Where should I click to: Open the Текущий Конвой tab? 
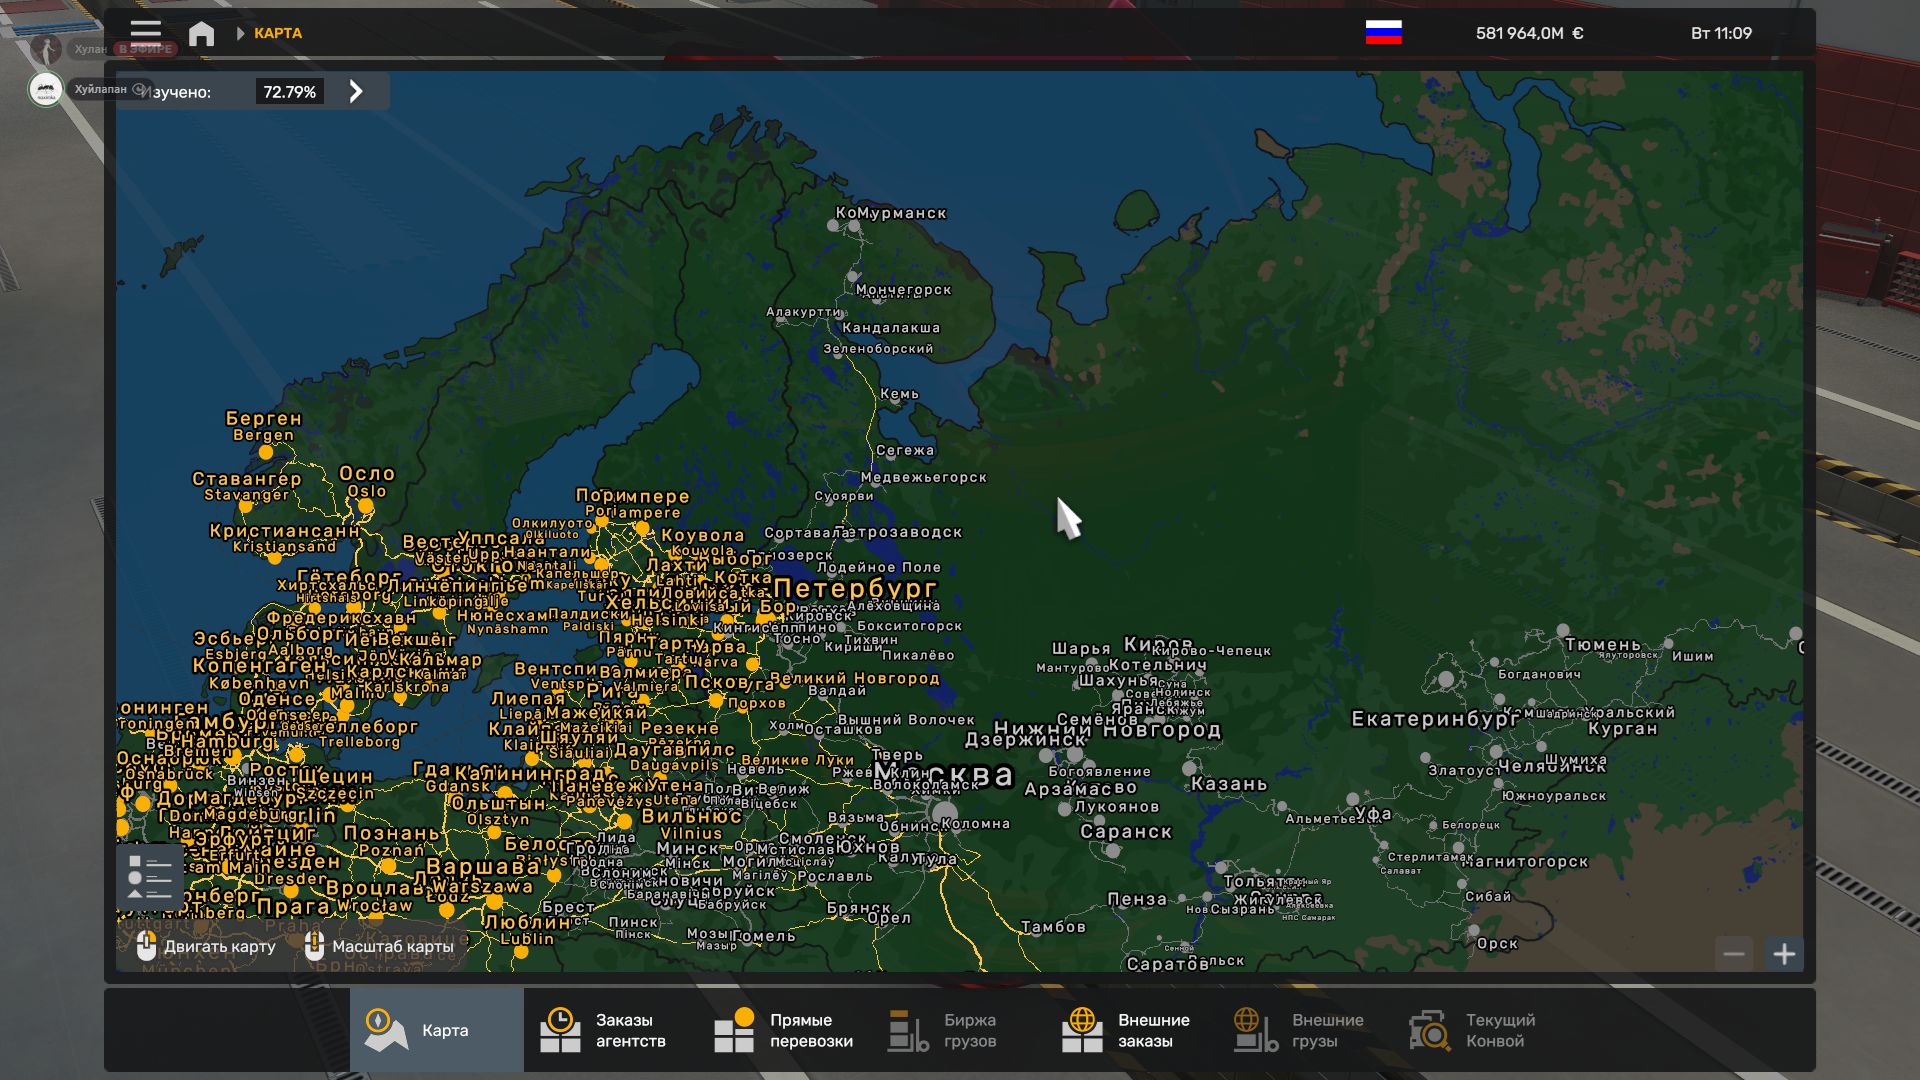point(1472,1030)
